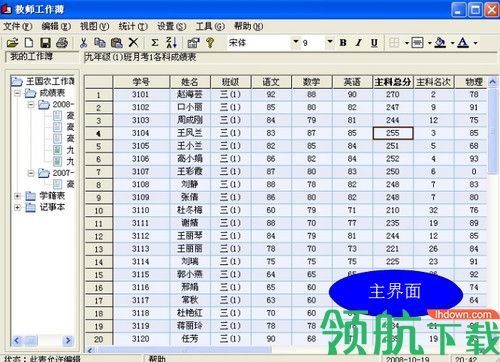Delete using the X toolbar icon
Viewport: 500px width, 362px height.
coord(133,42)
